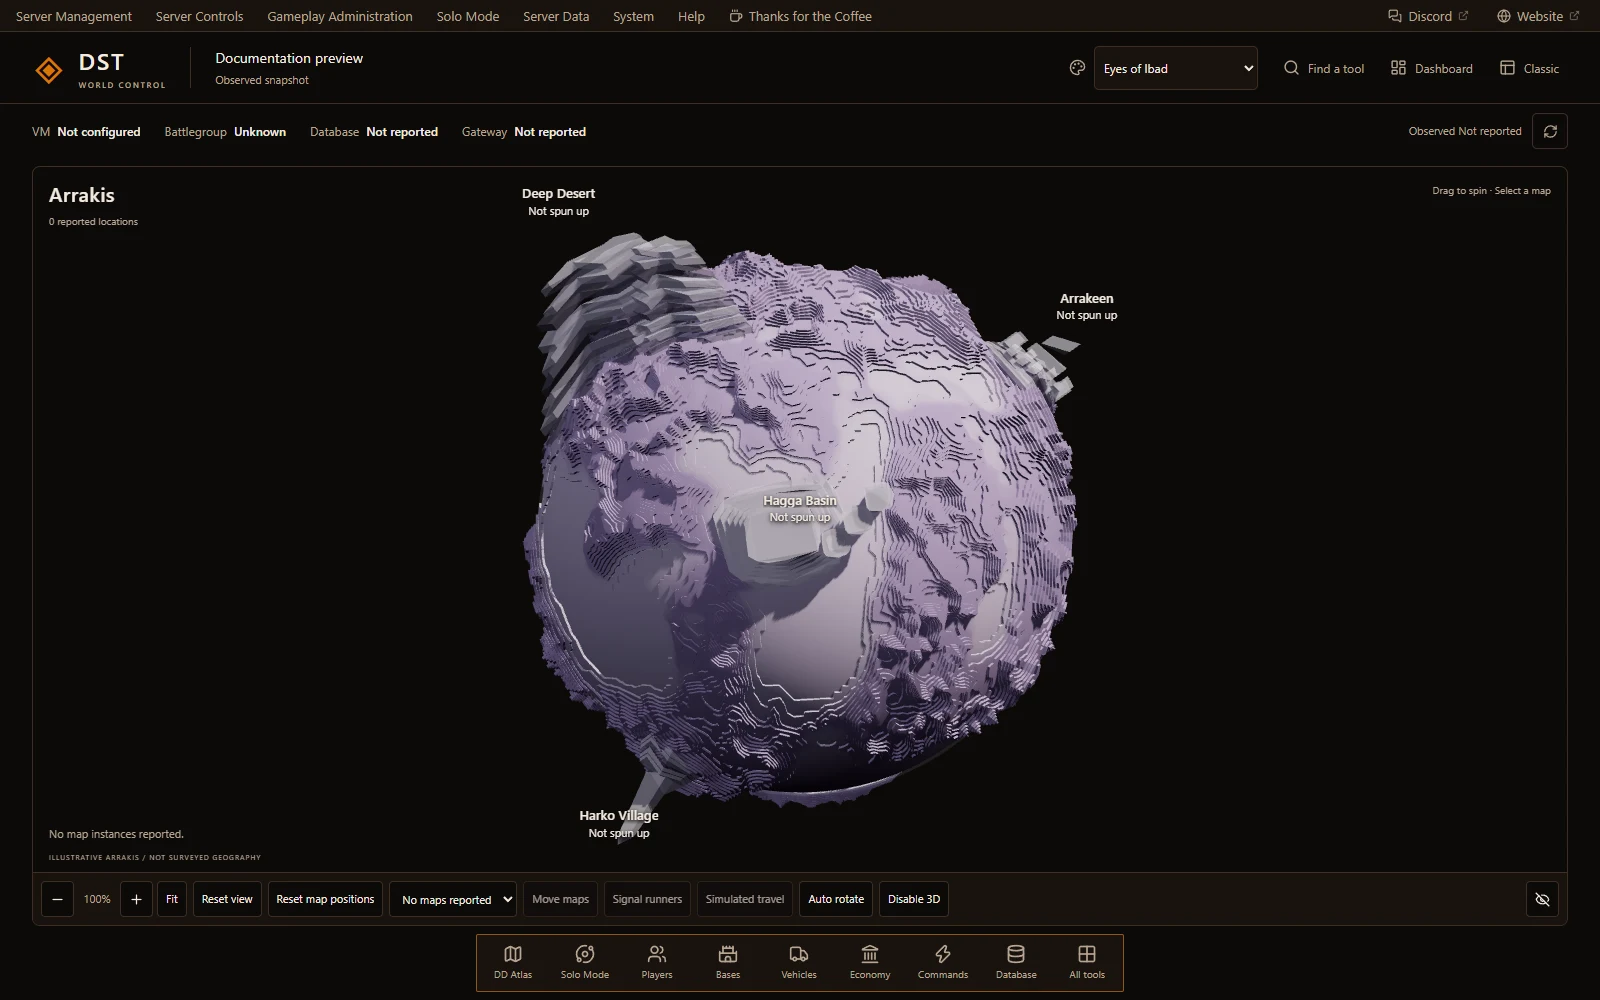
Task: Toggle Simulated travel
Action: [x=745, y=899]
